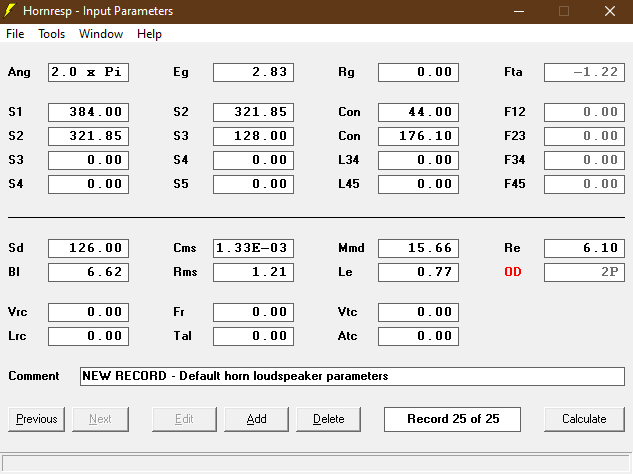Click the F23 field
Viewport: 633px width, 474px height.
[585, 136]
